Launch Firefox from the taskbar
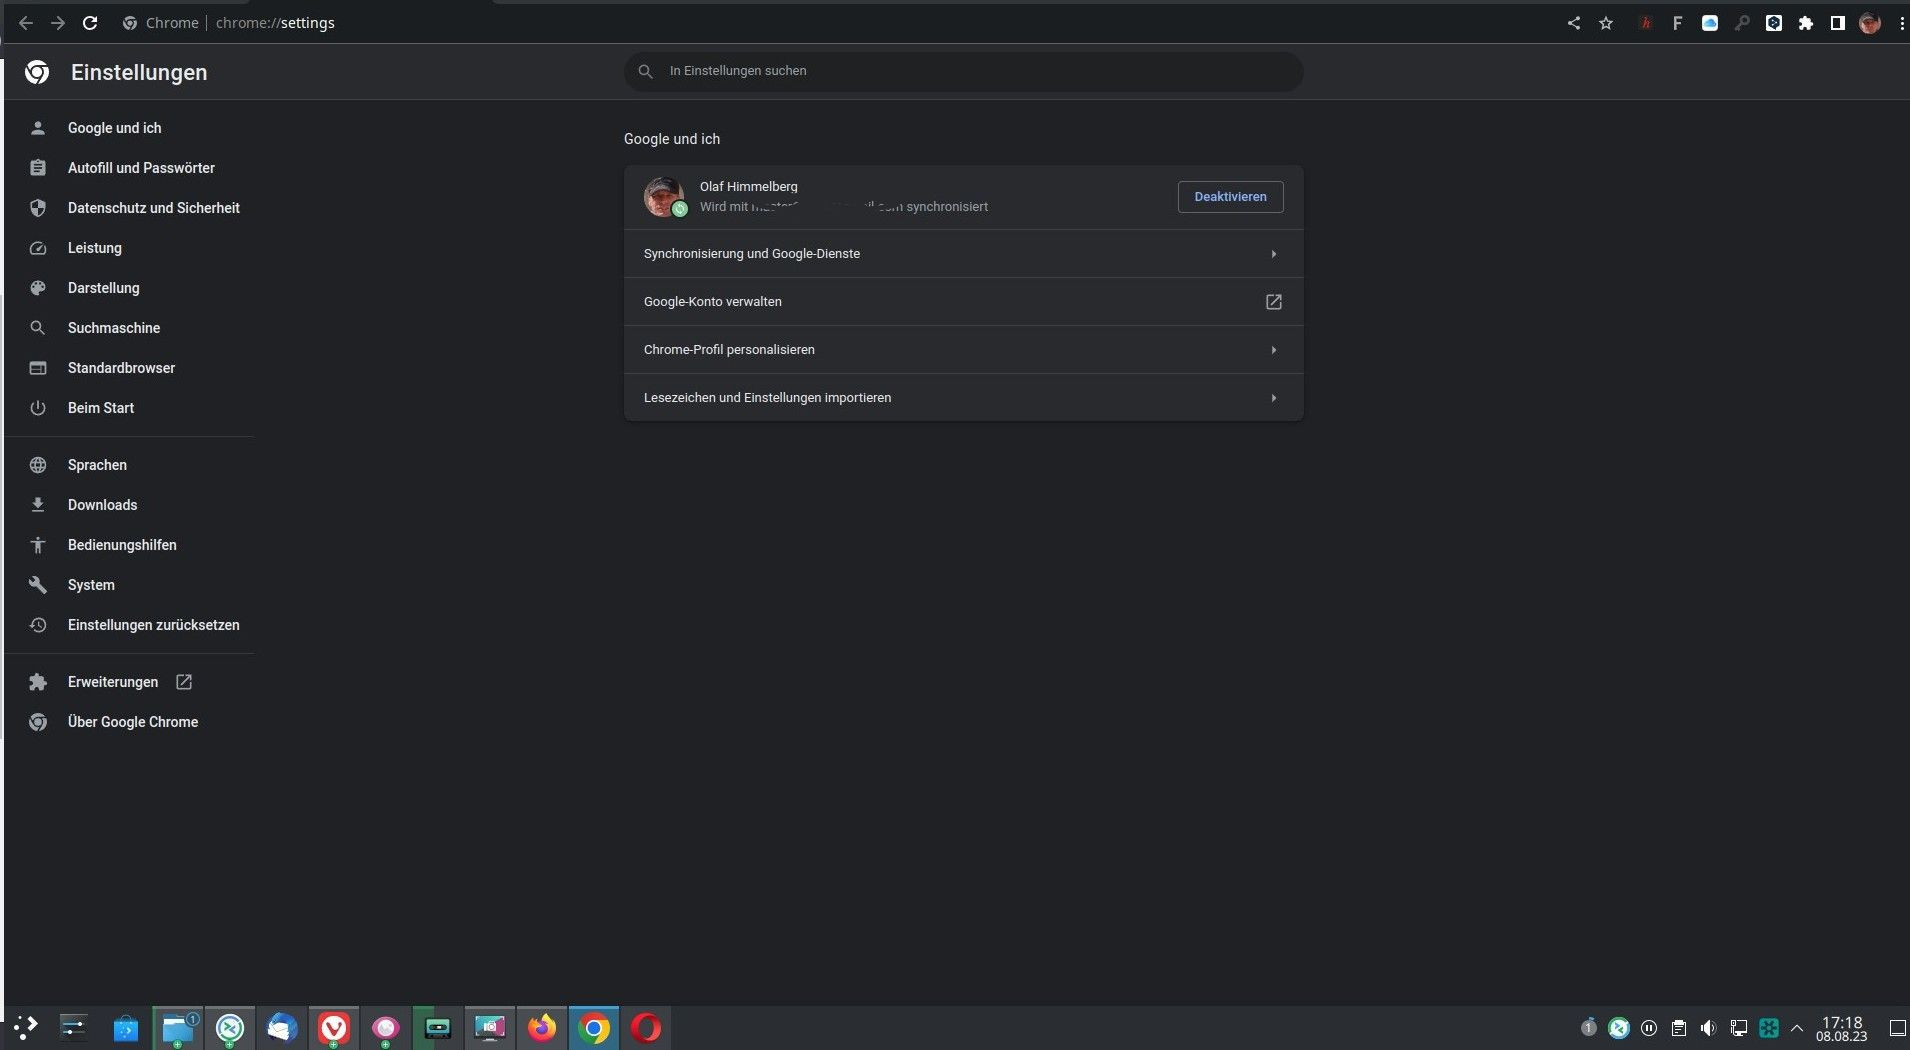Viewport: 1910px width, 1050px height. (542, 1028)
